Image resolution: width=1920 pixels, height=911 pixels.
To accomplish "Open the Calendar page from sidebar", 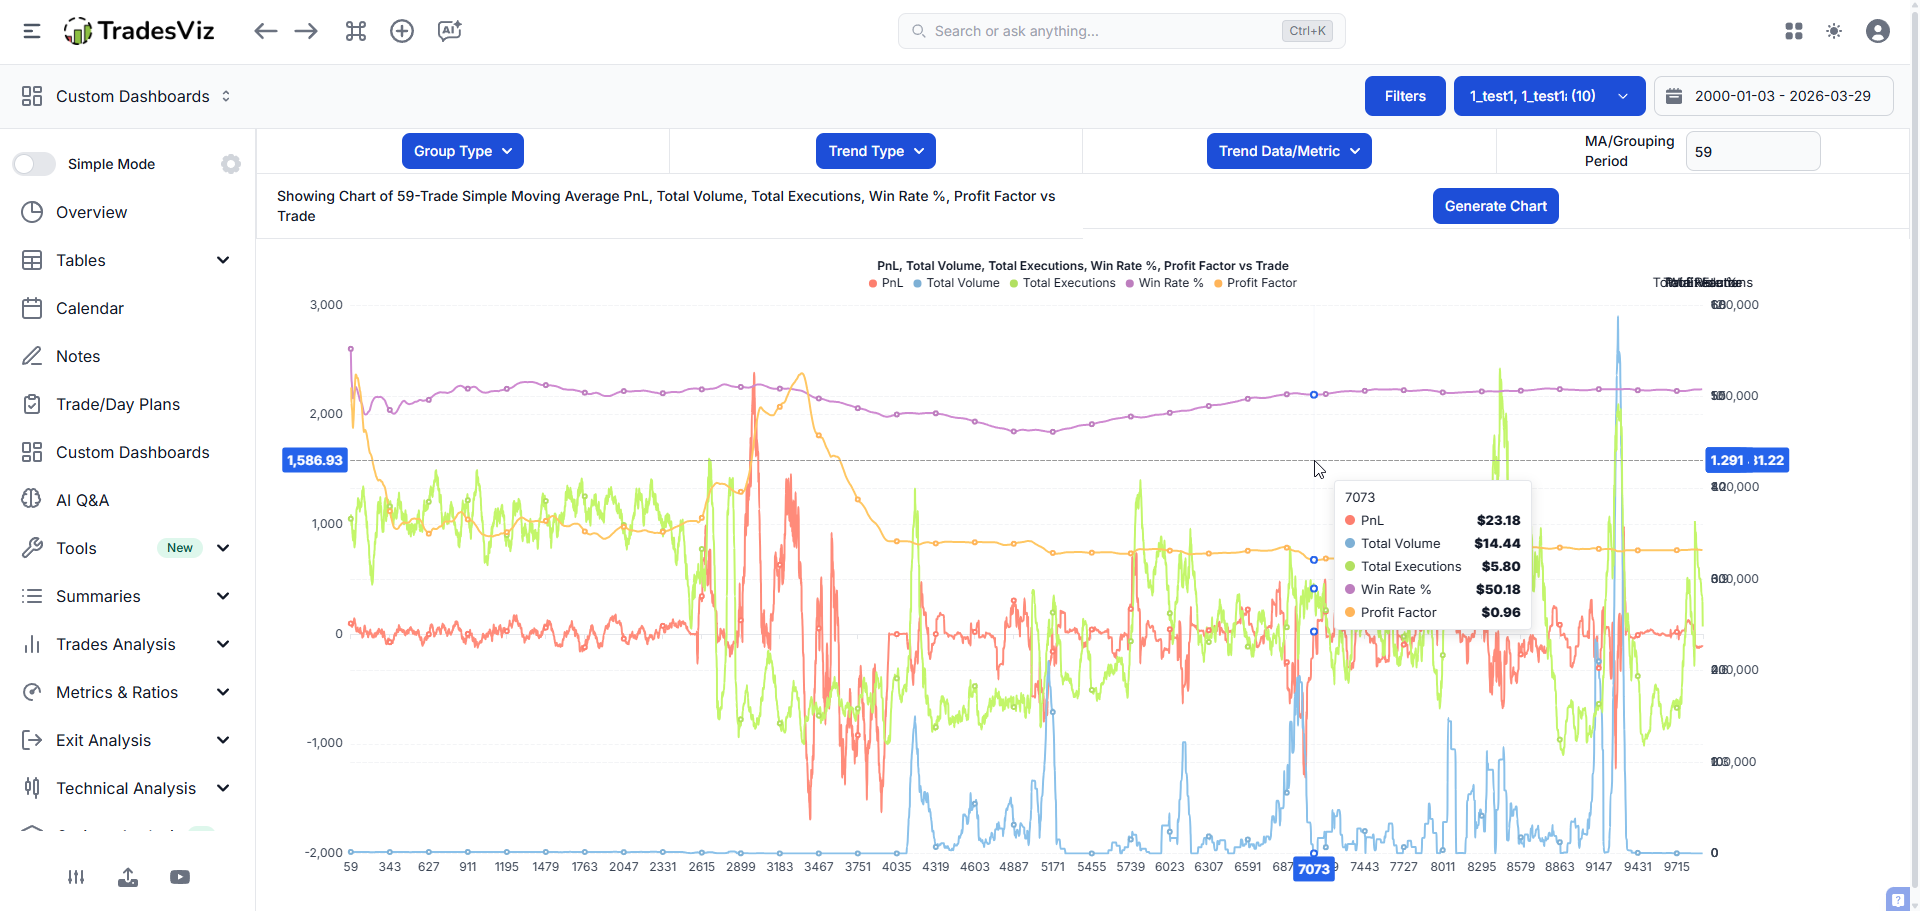I will pos(90,308).
